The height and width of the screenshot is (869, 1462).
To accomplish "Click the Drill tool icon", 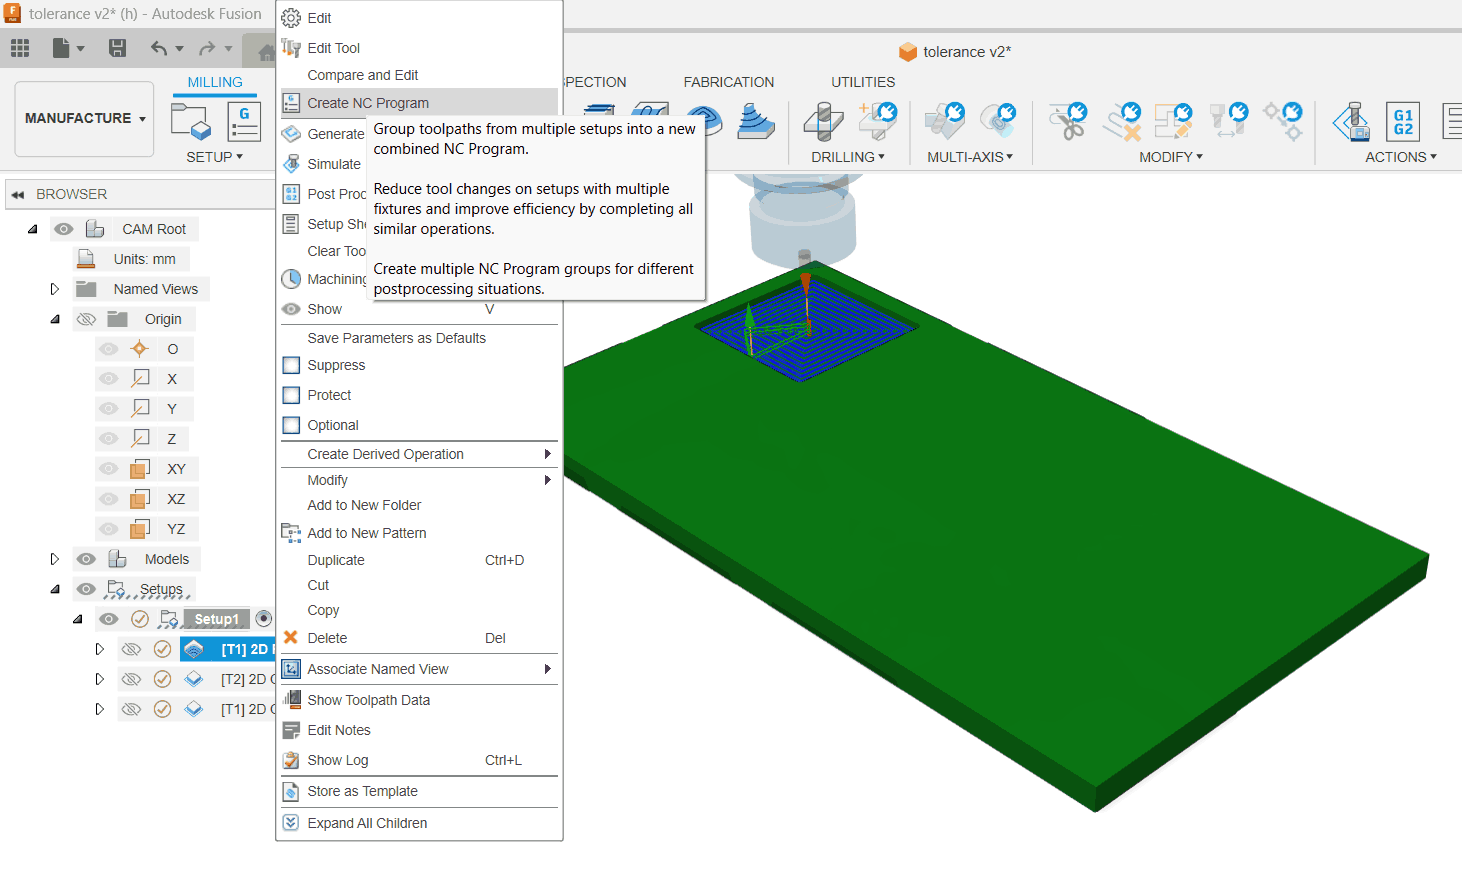I will click(x=823, y=121).
